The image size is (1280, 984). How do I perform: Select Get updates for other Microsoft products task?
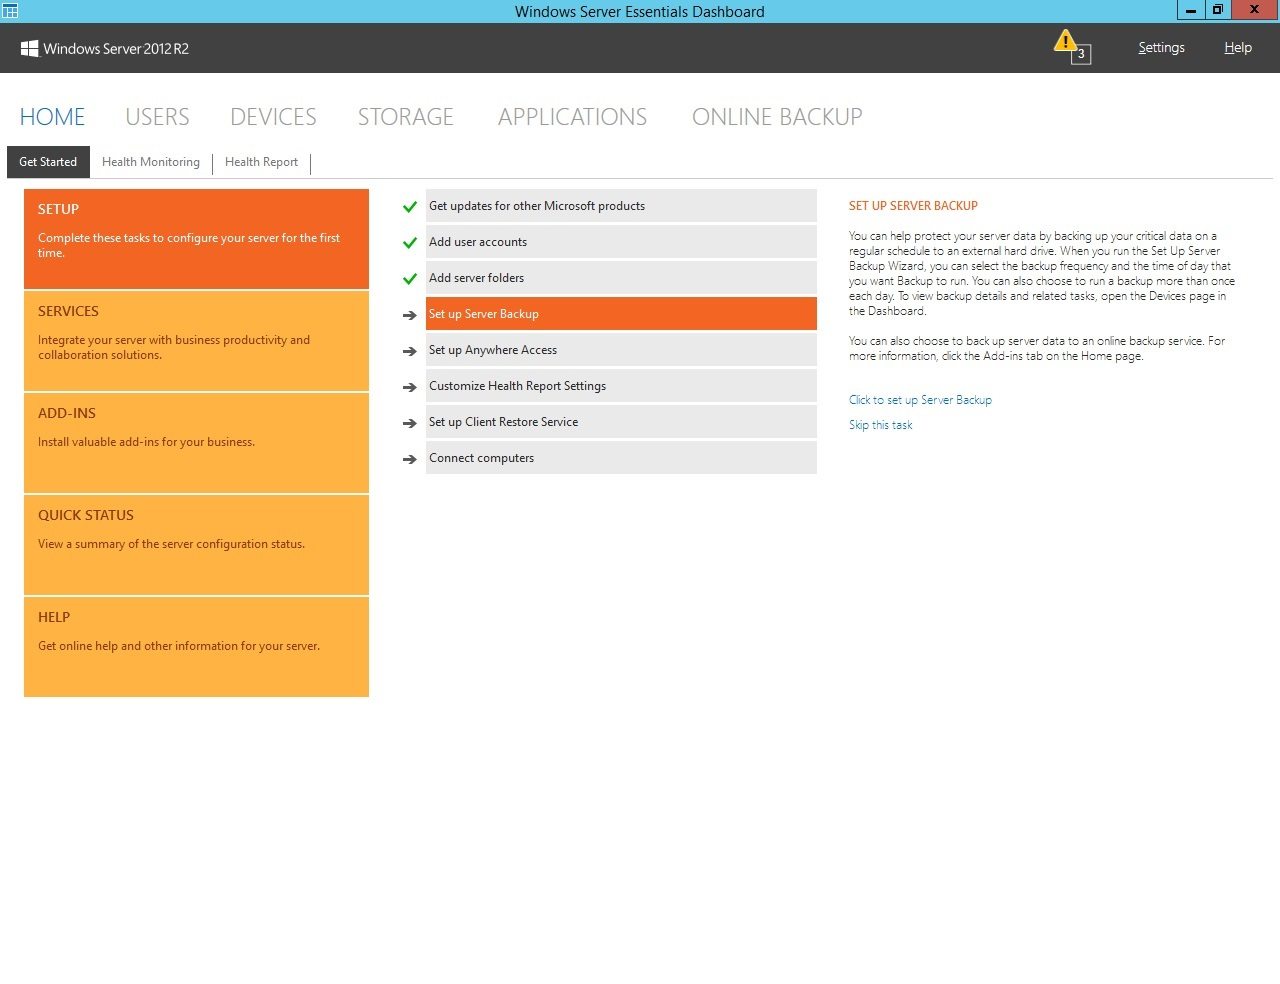[x=621, y=206]
